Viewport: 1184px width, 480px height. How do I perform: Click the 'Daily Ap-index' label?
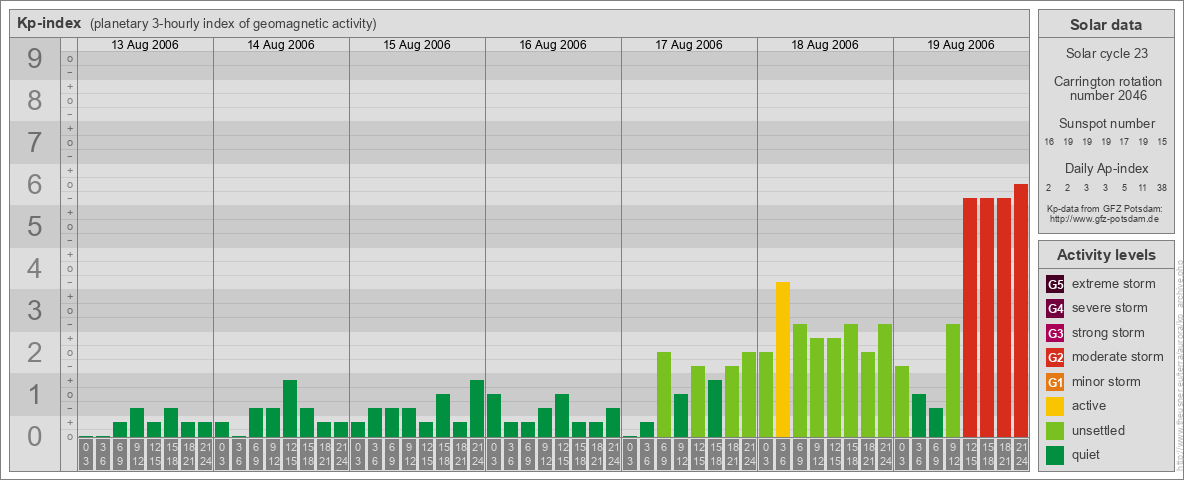(1106, 168)
